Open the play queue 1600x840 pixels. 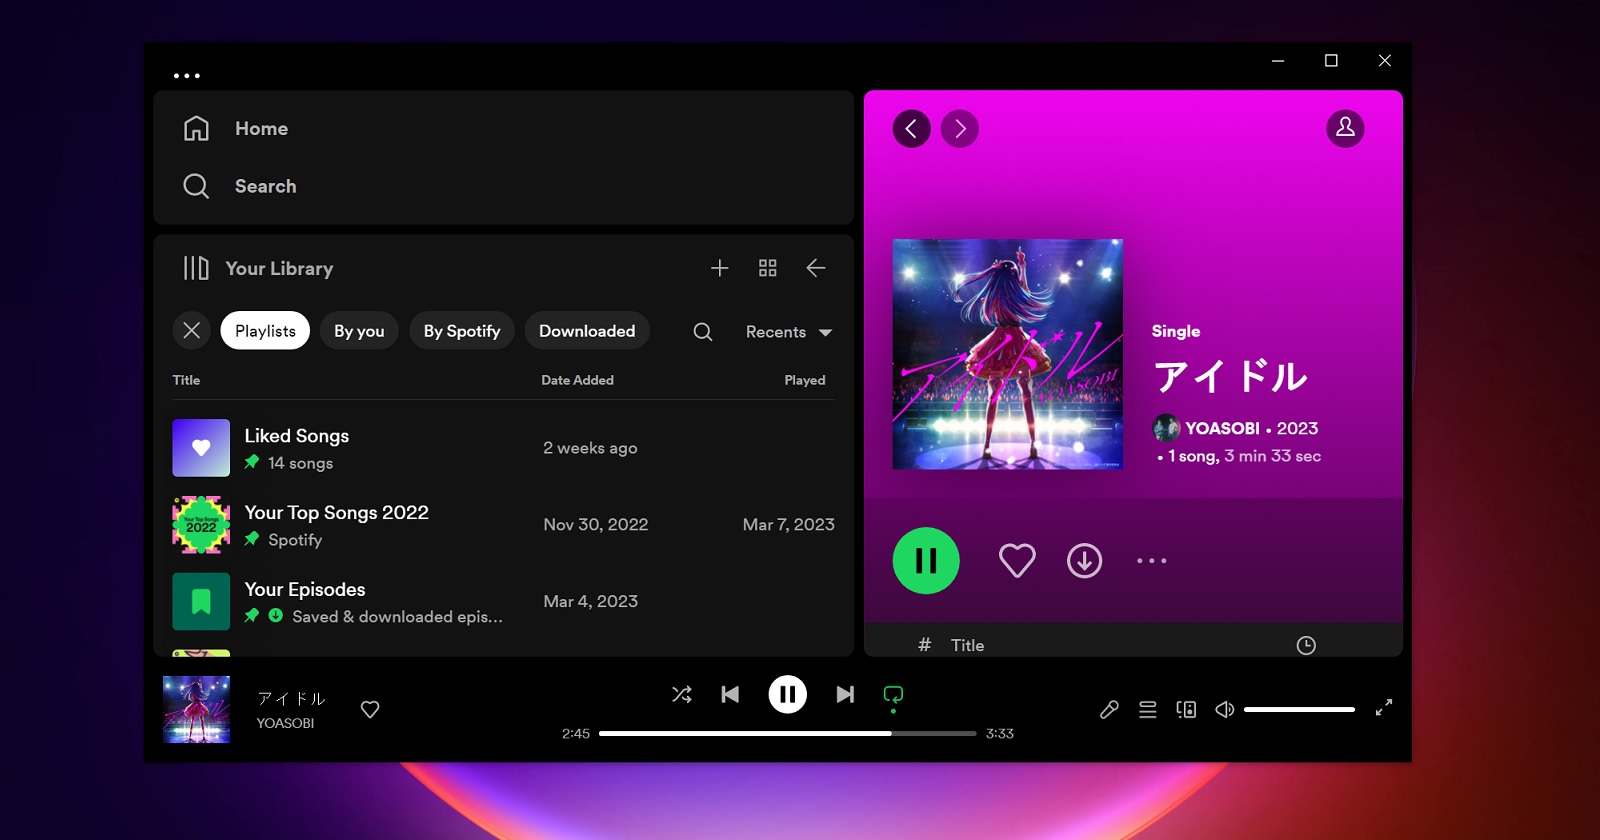point(1148,709)
